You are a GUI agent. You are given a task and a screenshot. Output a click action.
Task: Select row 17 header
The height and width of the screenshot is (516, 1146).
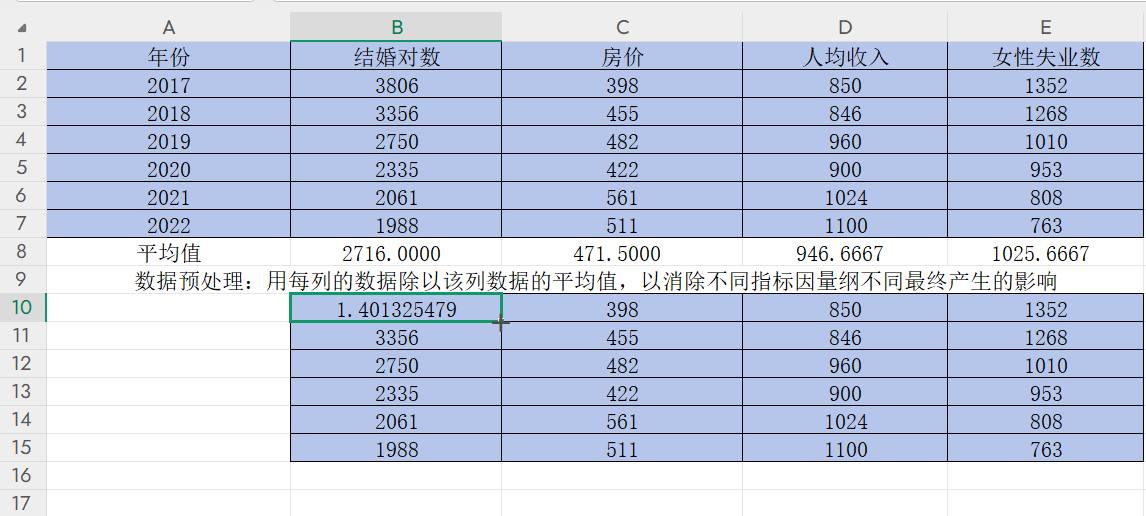pos(23,503)
